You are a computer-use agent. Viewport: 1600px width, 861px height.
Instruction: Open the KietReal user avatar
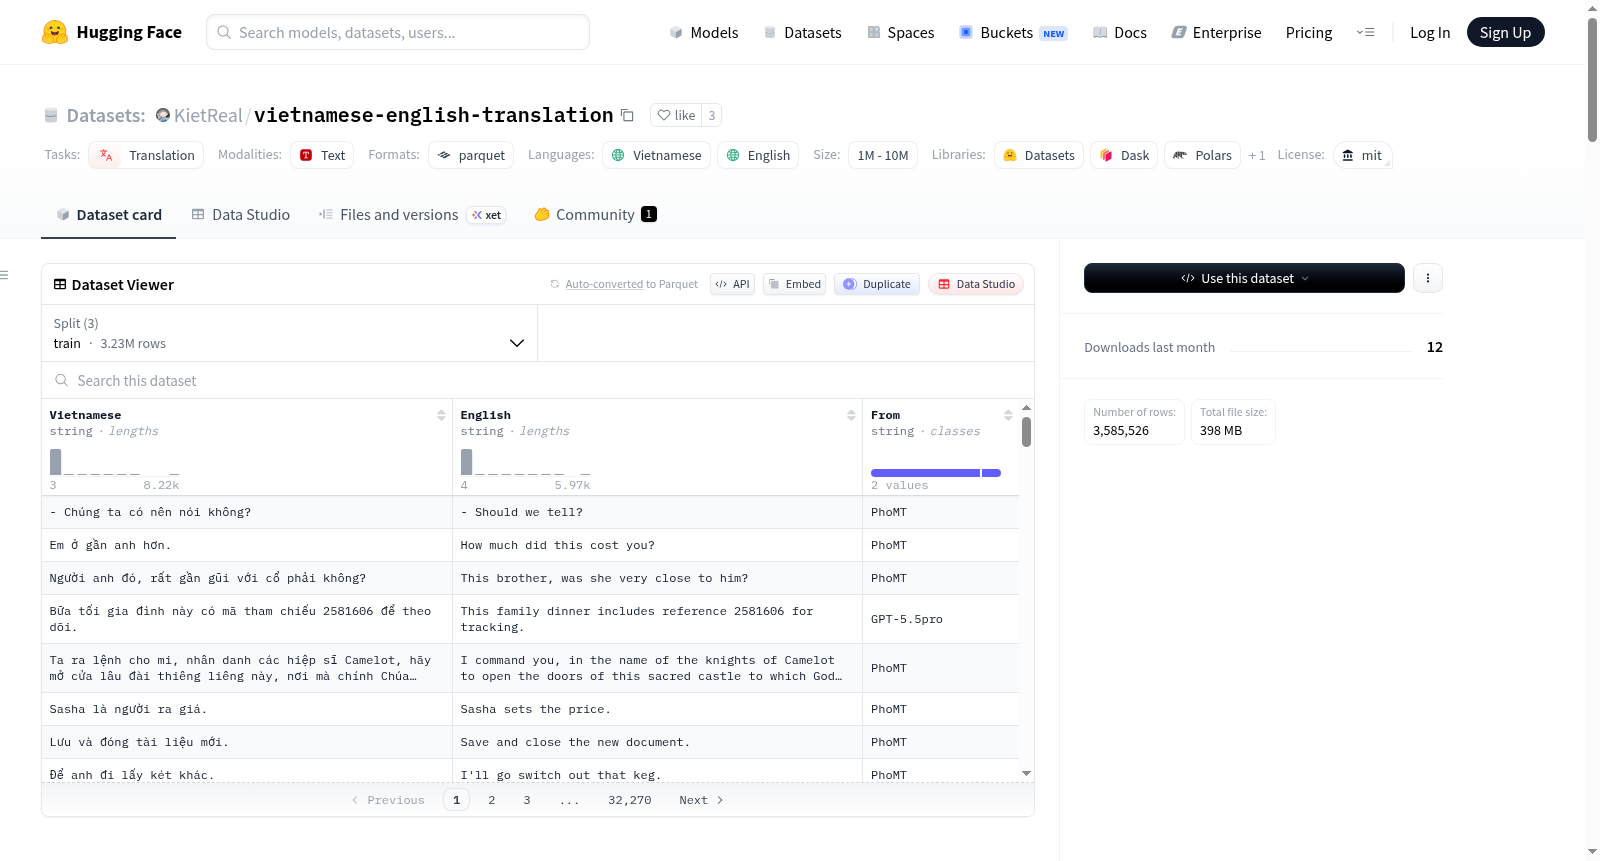163,115
